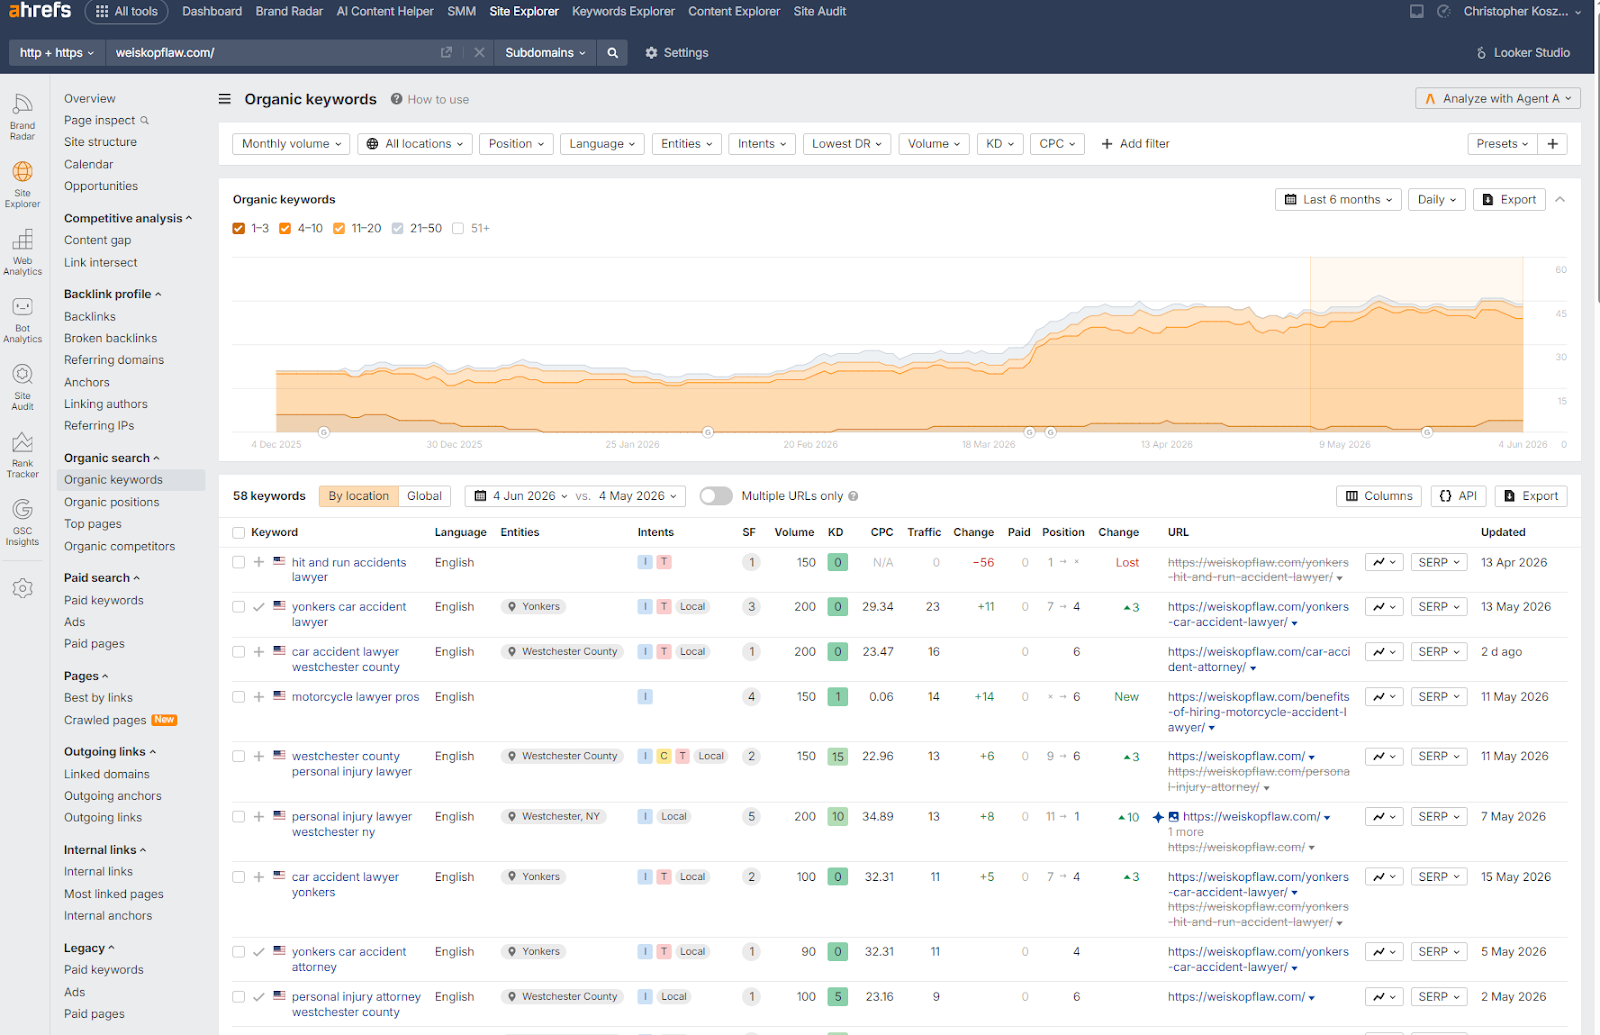Open the Last 6 months date range dropdown
This screenshot has width=1600, height=1035.
[x=1338, y=200]
